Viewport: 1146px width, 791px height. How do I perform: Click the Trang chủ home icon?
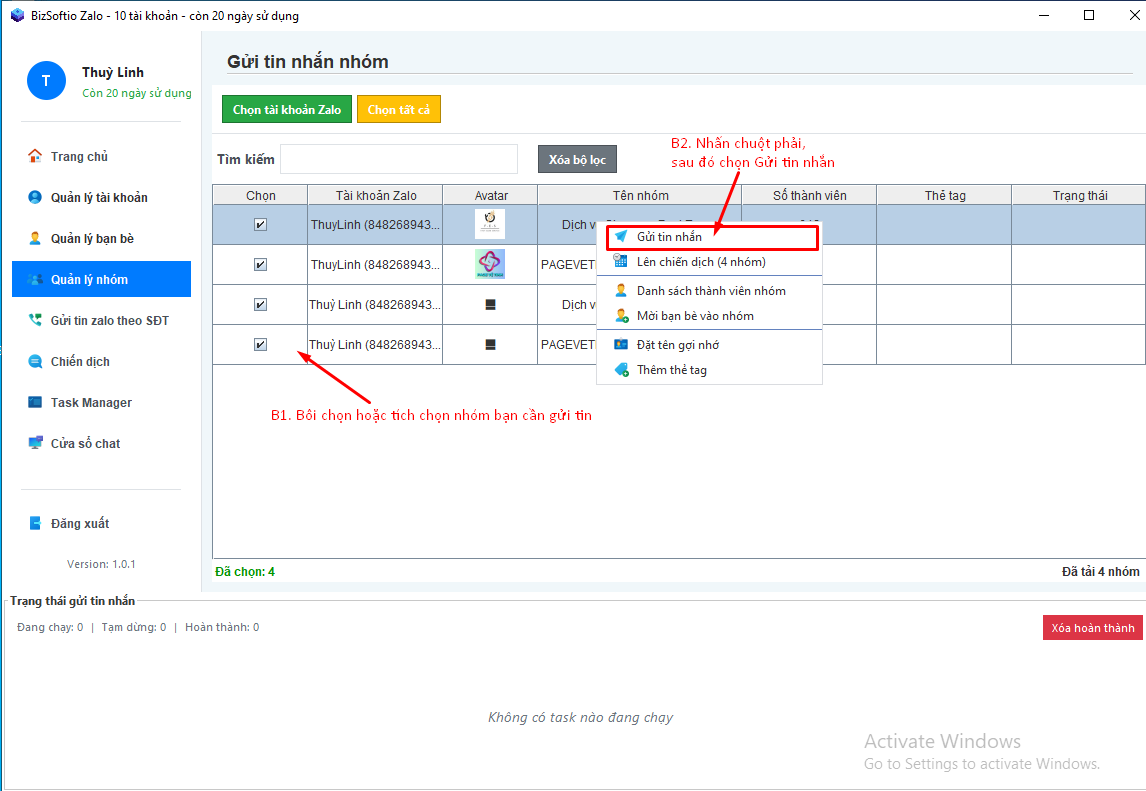click(35, 156)
